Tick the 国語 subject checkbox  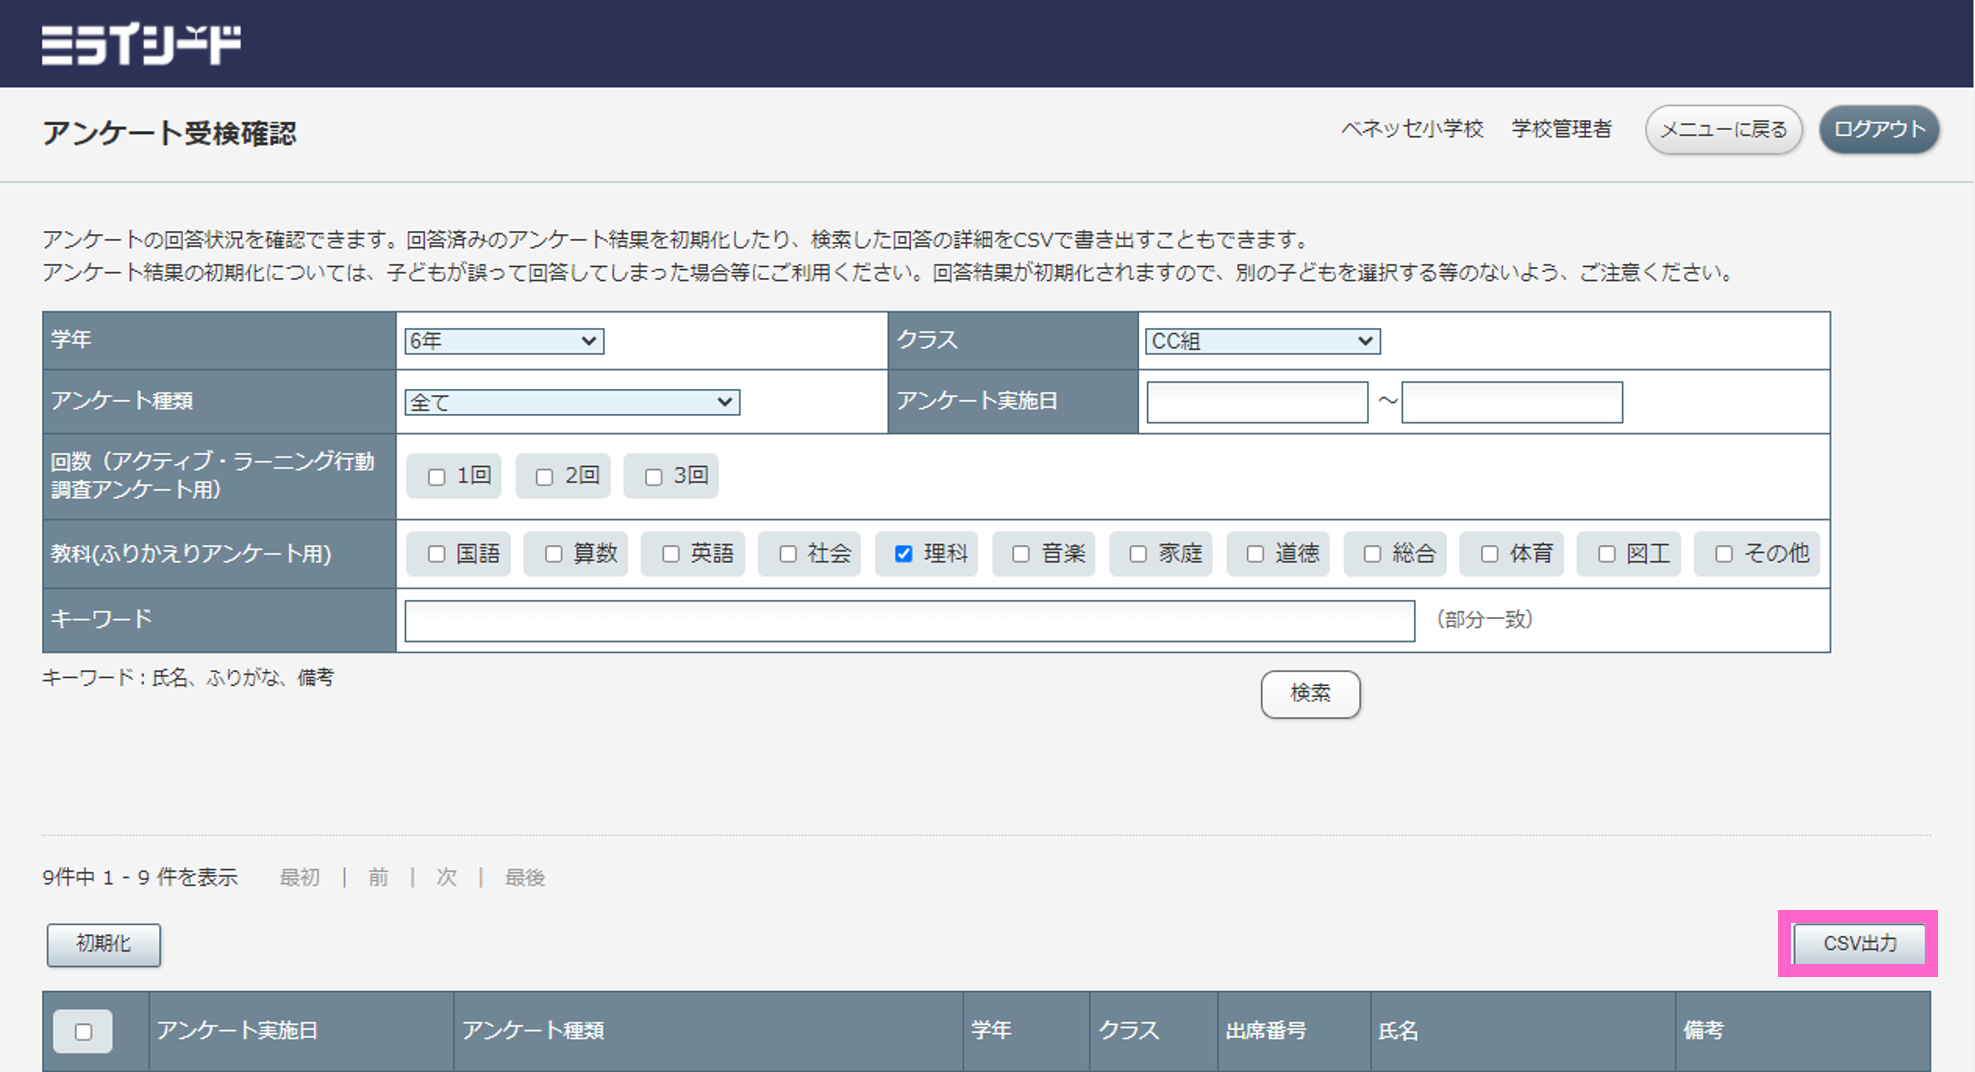[437, 554]
